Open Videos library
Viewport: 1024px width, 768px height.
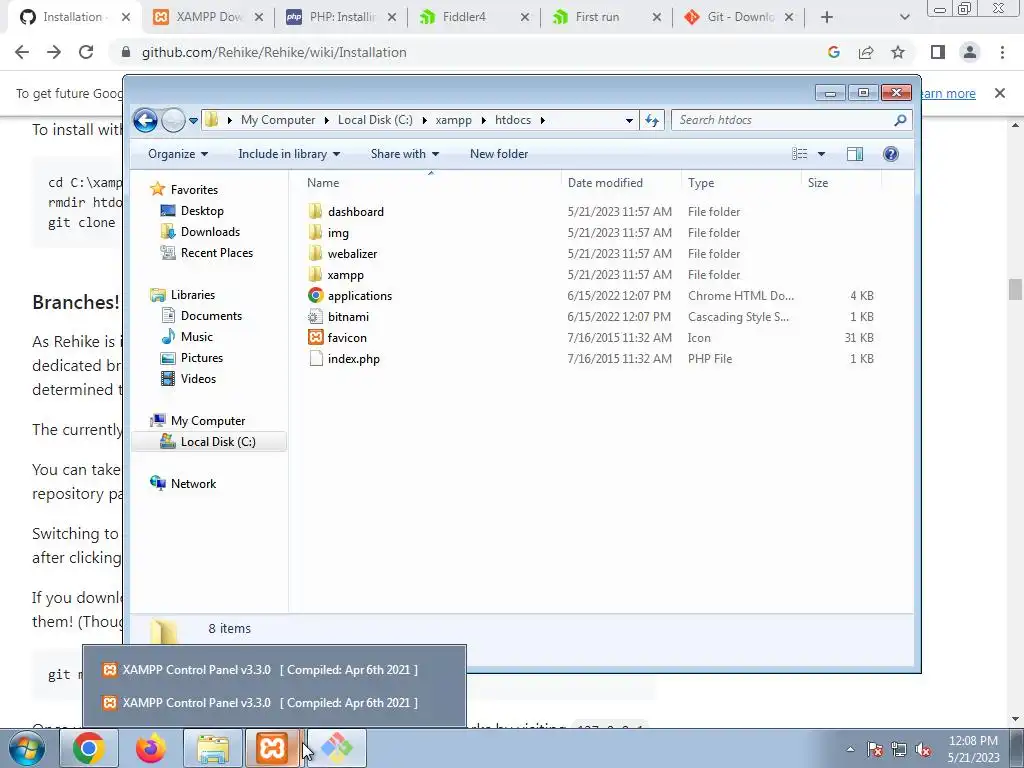(198, 379)
